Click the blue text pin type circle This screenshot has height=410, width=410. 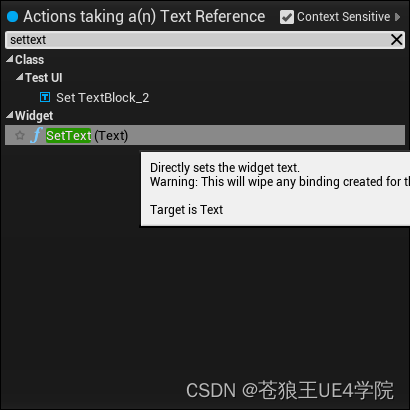[12, 16]
